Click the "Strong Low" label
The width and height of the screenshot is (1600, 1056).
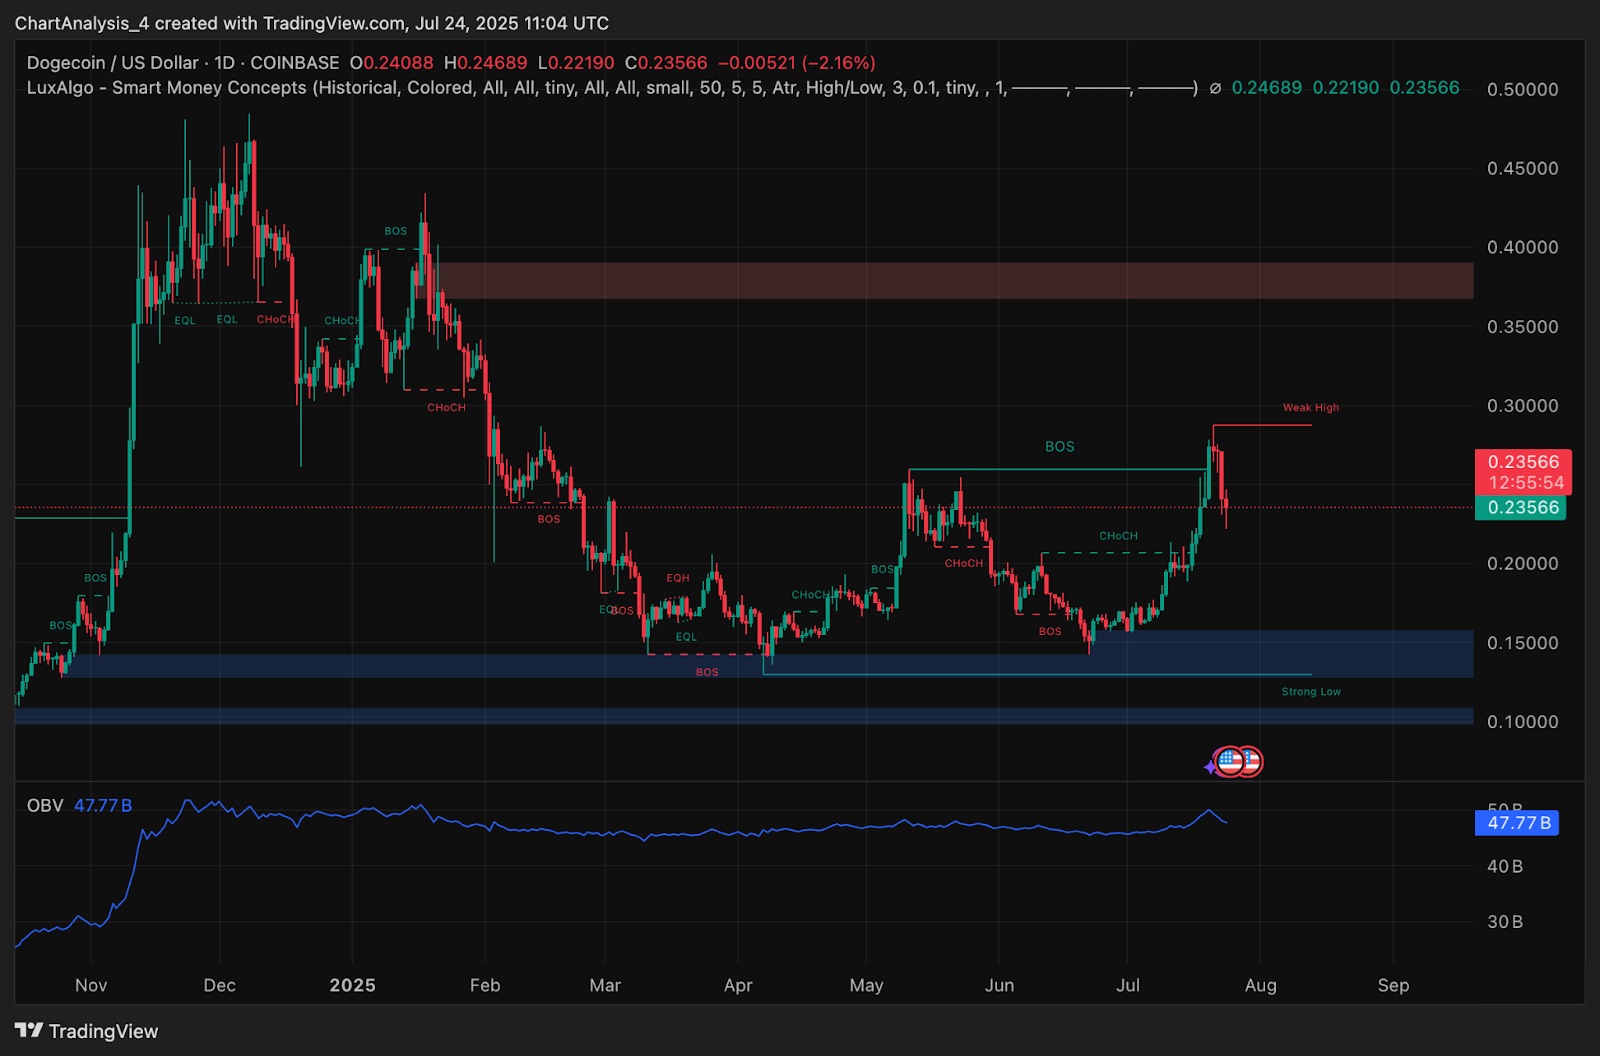[x=1311, y=692]
